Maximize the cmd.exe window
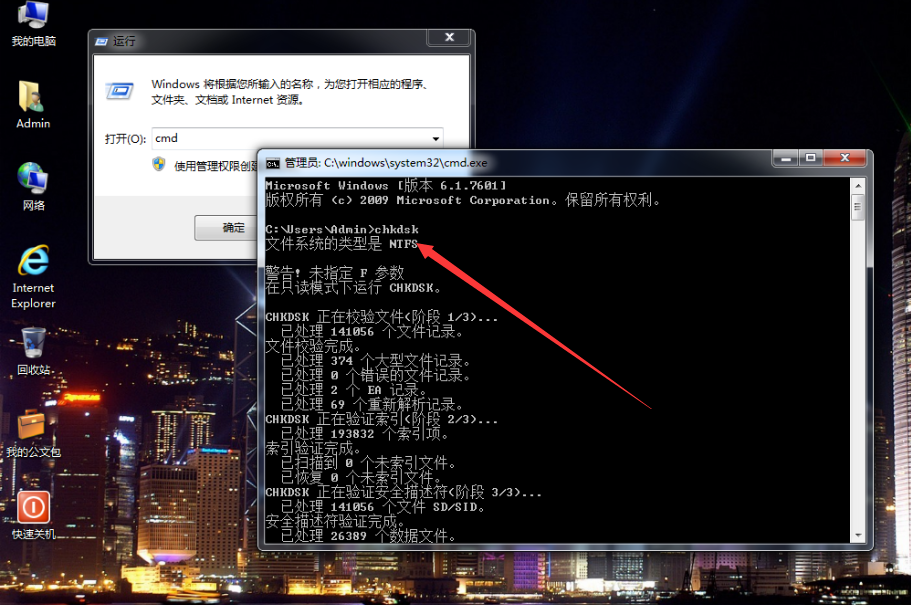Viewport: 911px width, 605px height. (x=810, y=158)
